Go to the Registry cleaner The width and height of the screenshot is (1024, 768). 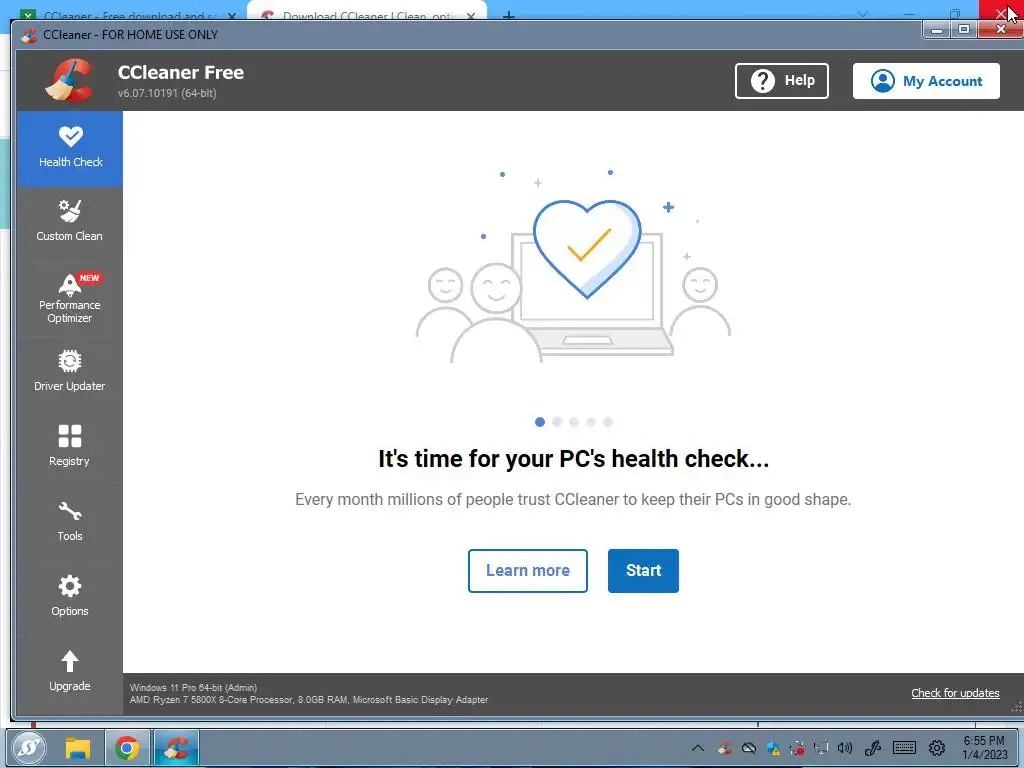70,448
